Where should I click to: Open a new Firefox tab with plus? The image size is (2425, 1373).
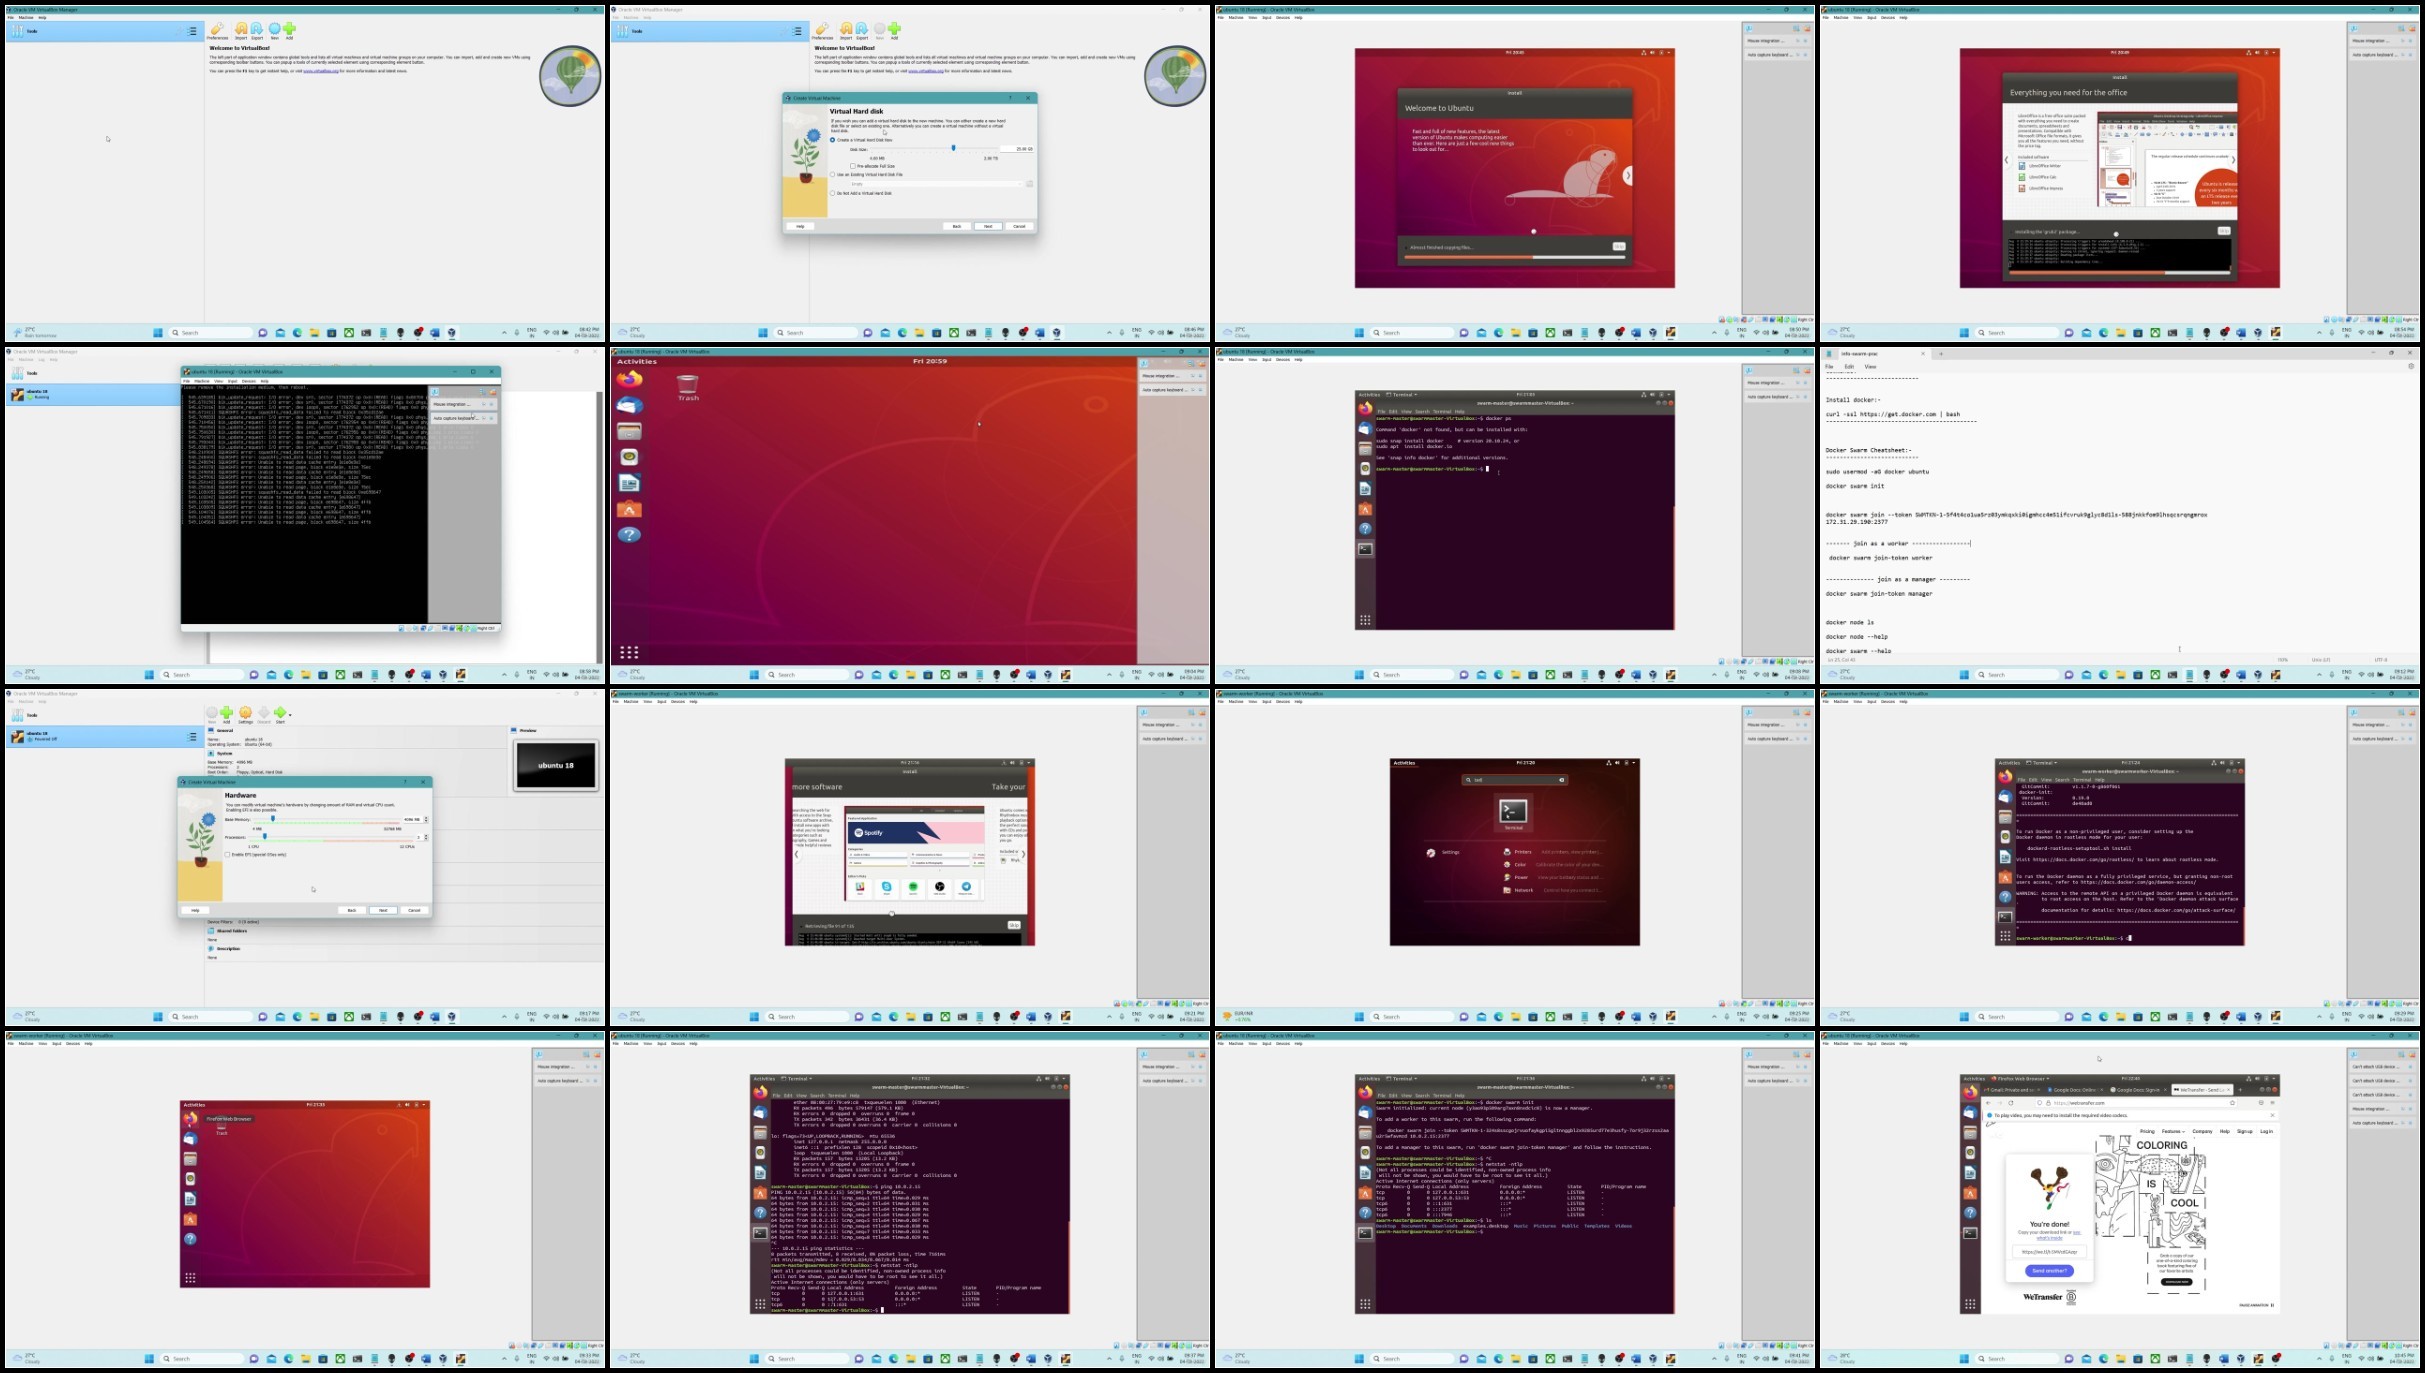[2240, 1090]
